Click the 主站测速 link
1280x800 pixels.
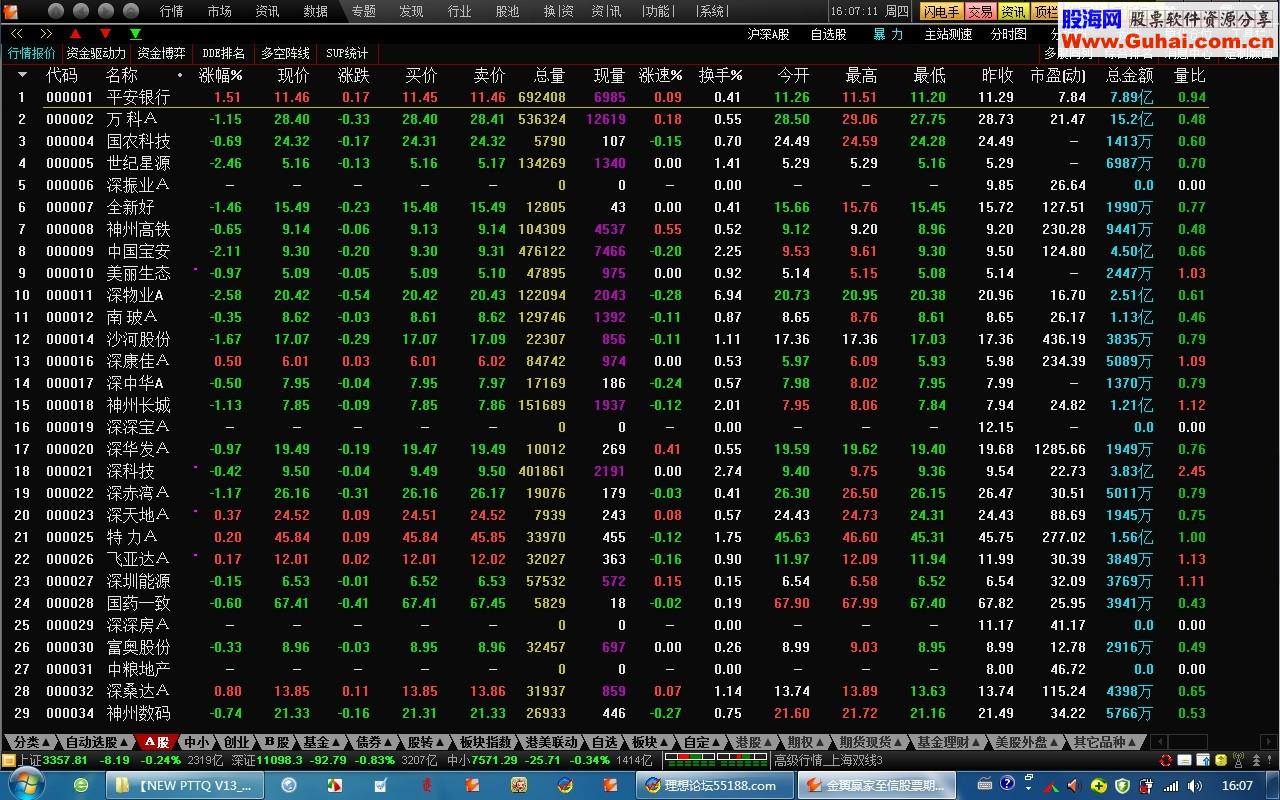[x=948, y=34]
